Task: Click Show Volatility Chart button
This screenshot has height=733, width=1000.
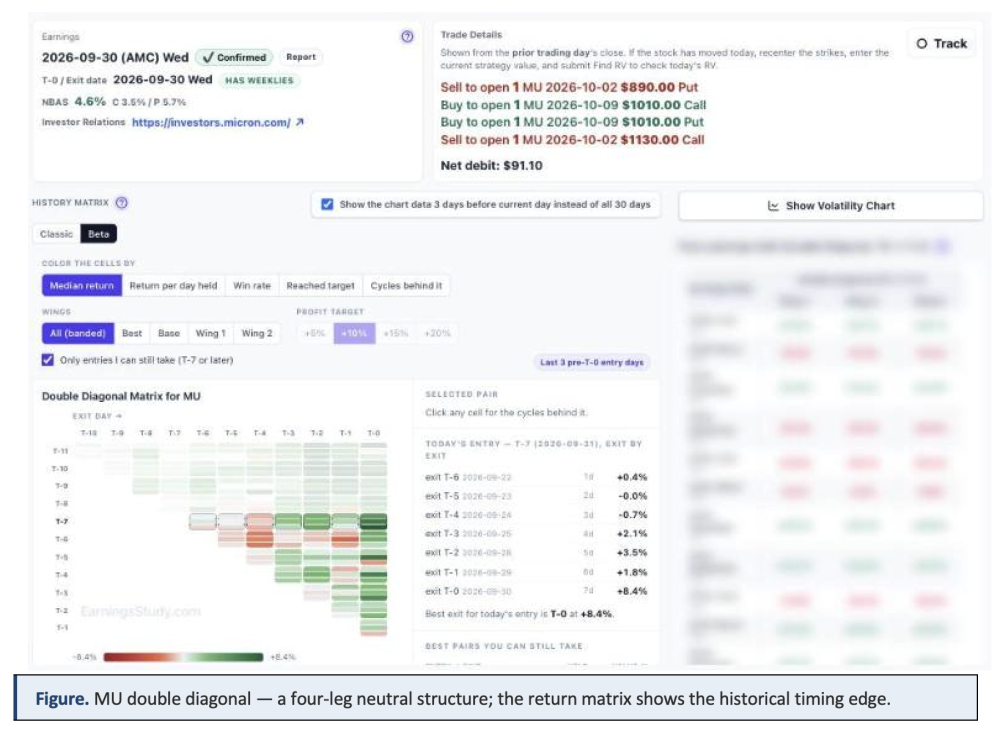Action: click(830, 205)
